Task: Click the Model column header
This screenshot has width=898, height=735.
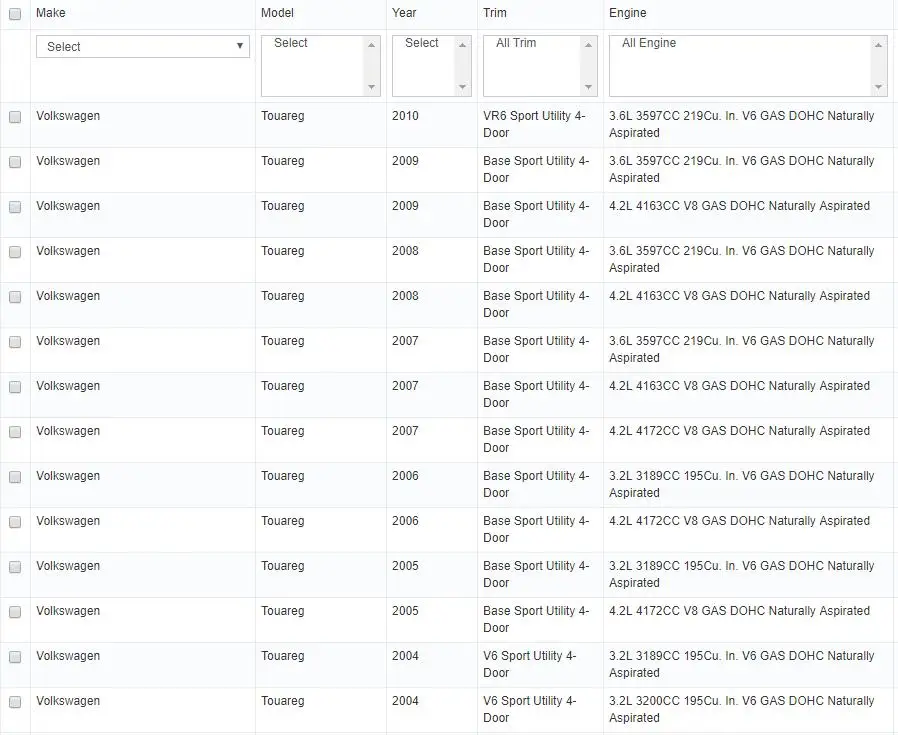Action: (277, 13)
